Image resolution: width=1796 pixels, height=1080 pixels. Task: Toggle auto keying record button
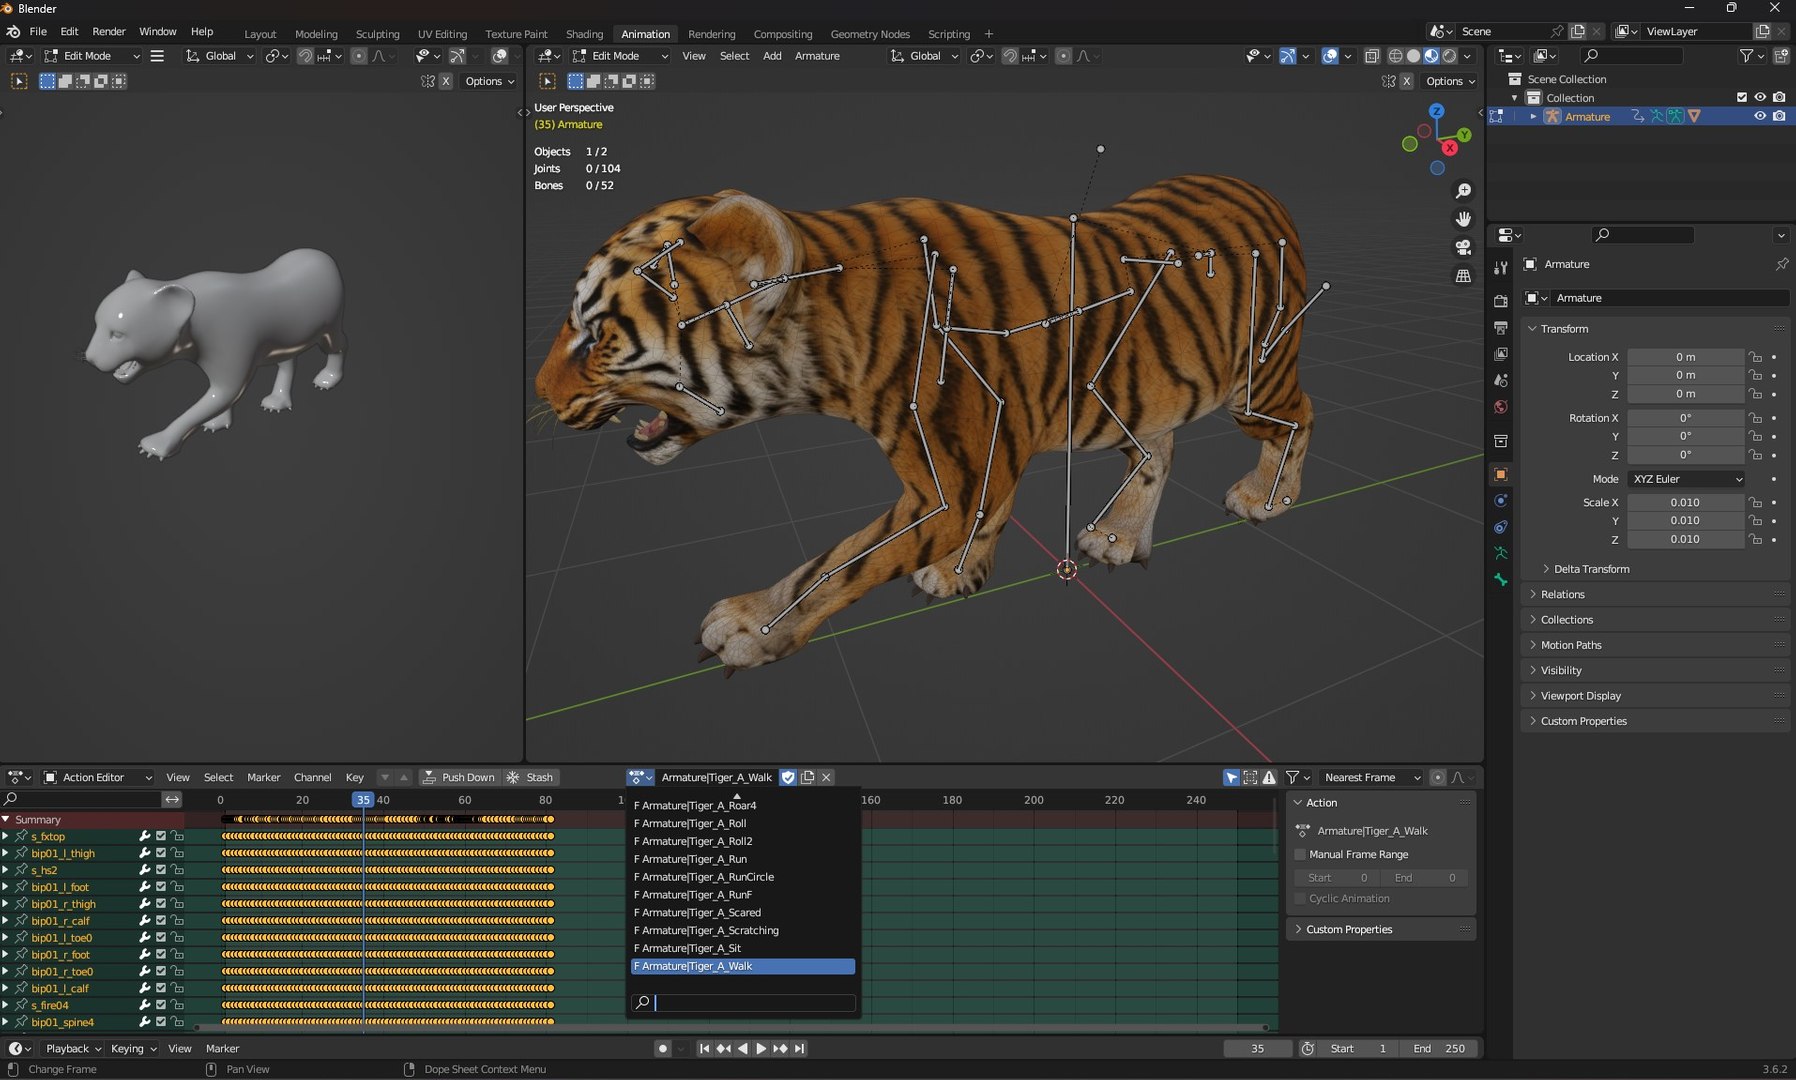pyautogui.click(x=662, y=1048)
